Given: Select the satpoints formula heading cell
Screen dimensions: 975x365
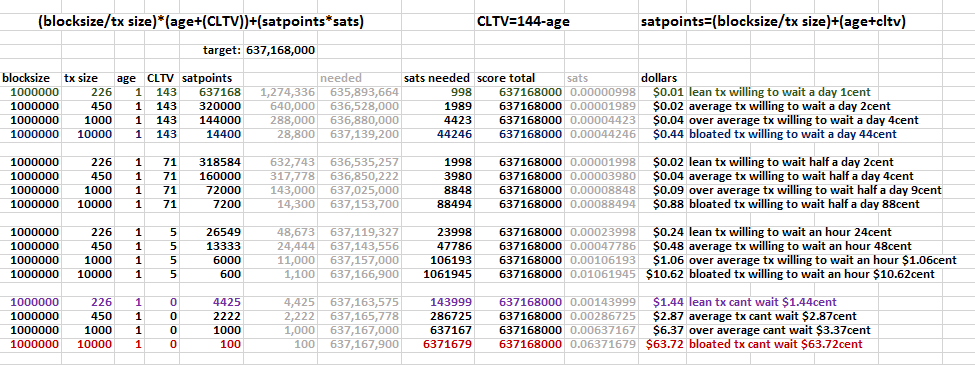Looking at the screenshot, I should (x=772, y=22).
